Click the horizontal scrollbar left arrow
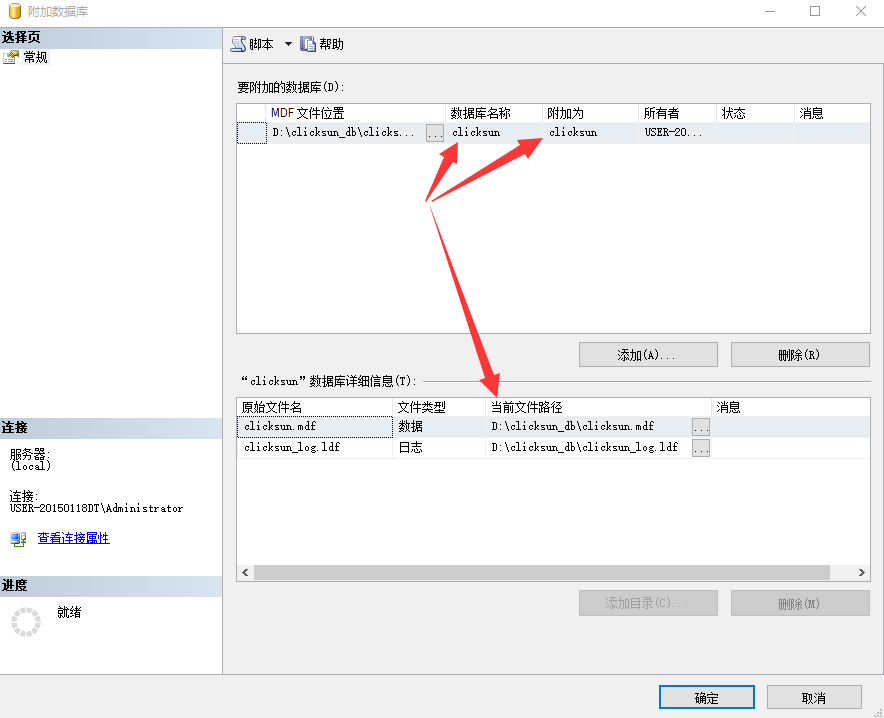 [245, 573]
